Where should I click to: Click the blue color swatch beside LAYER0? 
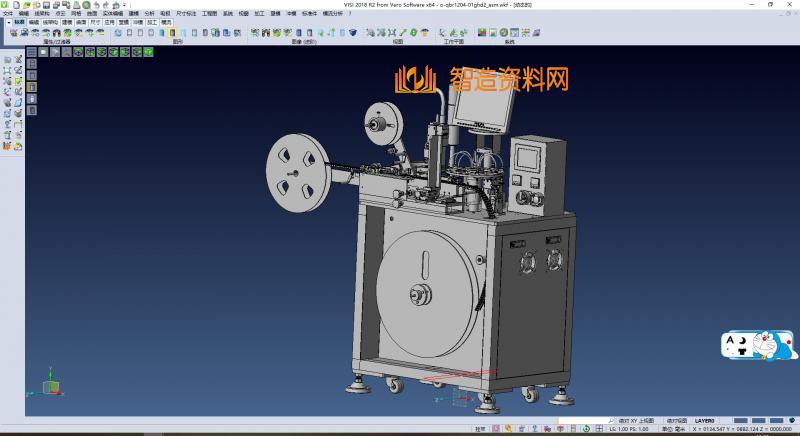(739, 421)
